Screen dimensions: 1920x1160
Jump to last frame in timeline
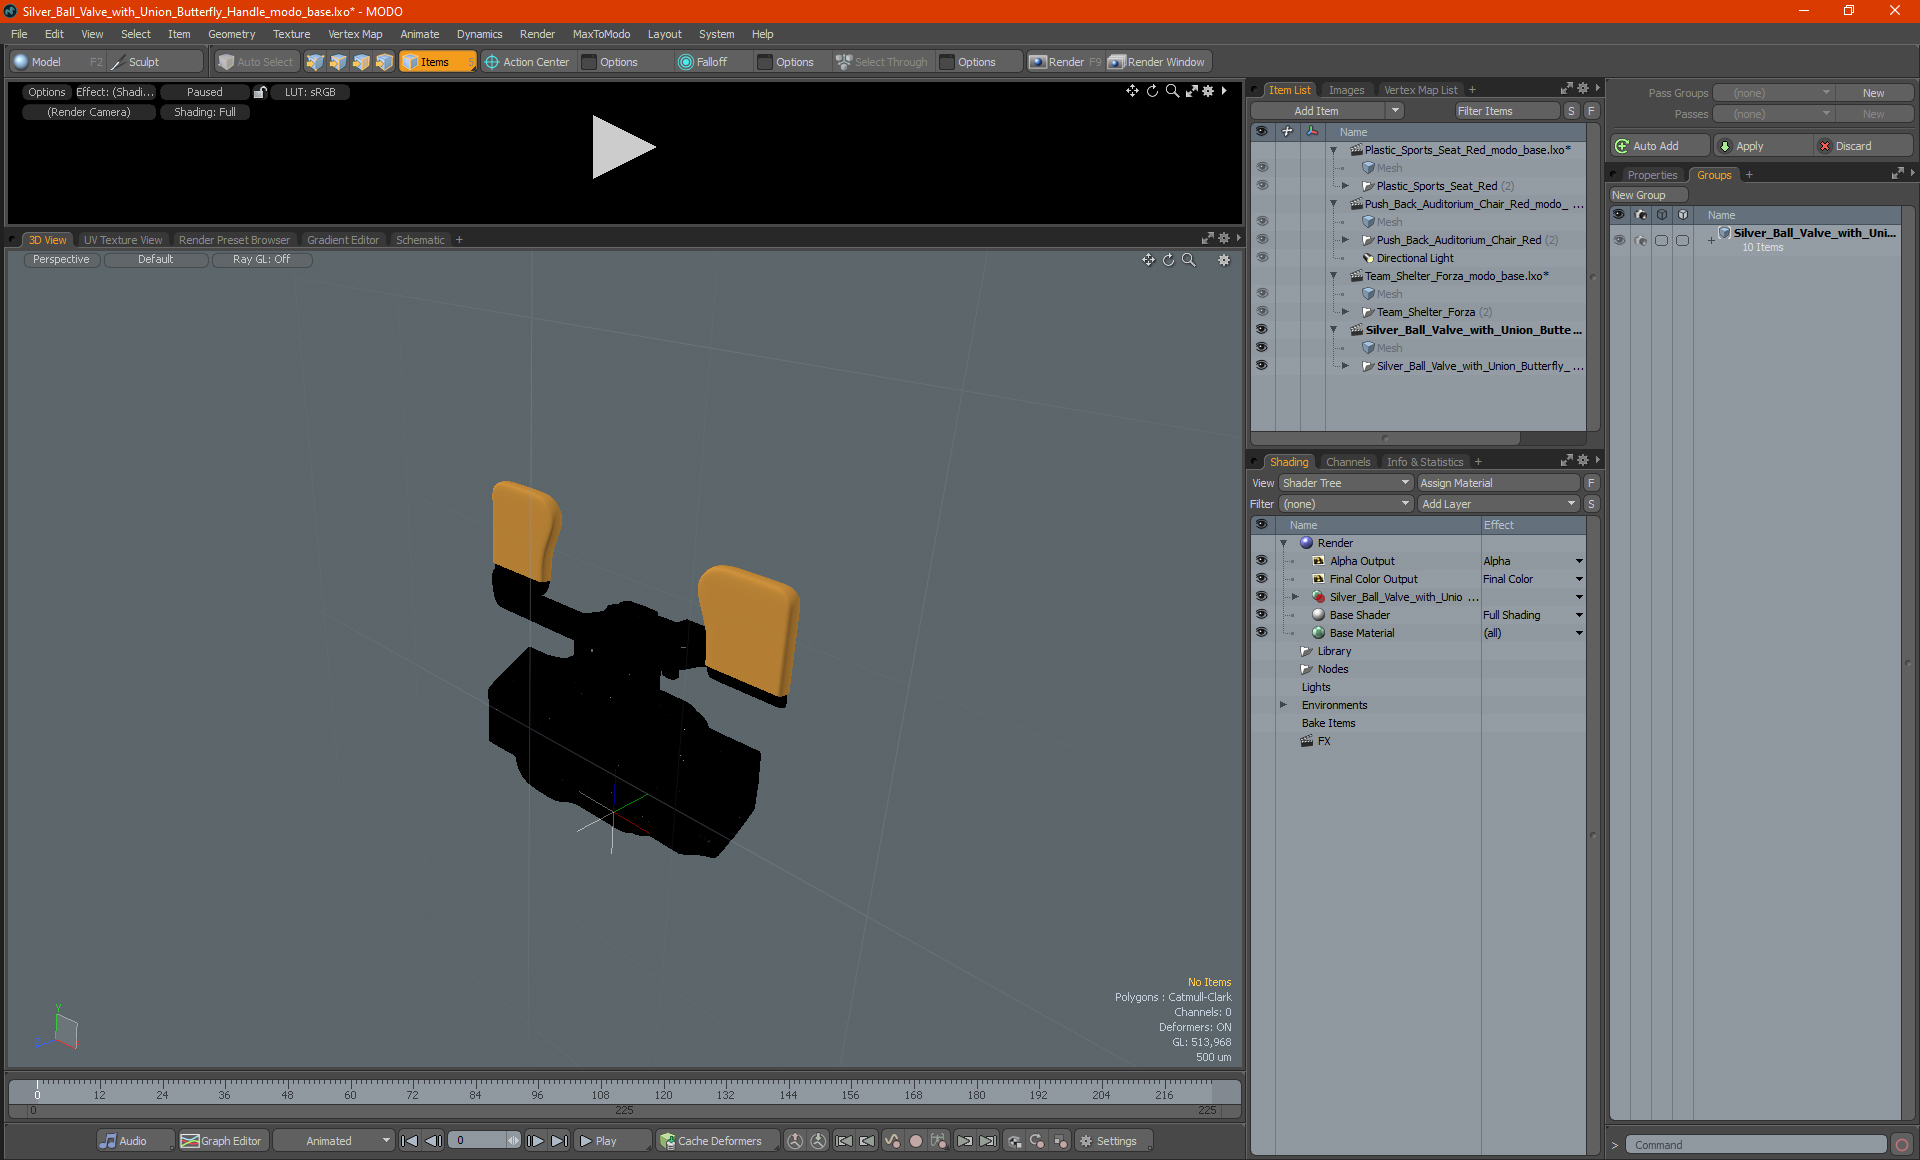(559, 1141)
